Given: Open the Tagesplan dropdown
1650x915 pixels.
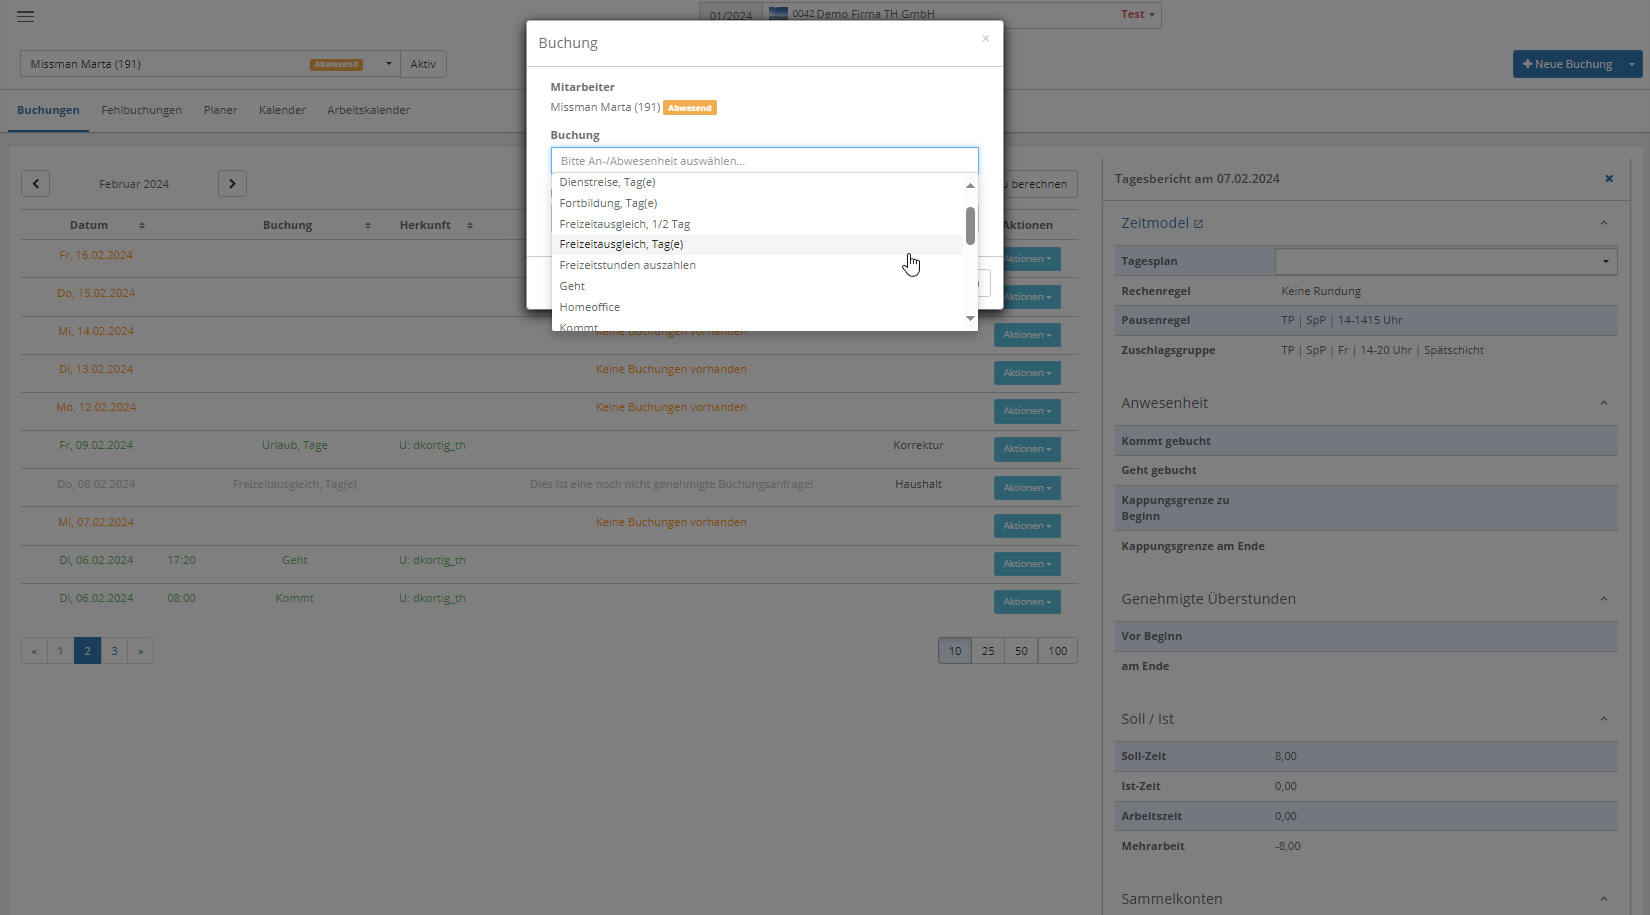Looking at the screenshot, I should (1445, 262).
